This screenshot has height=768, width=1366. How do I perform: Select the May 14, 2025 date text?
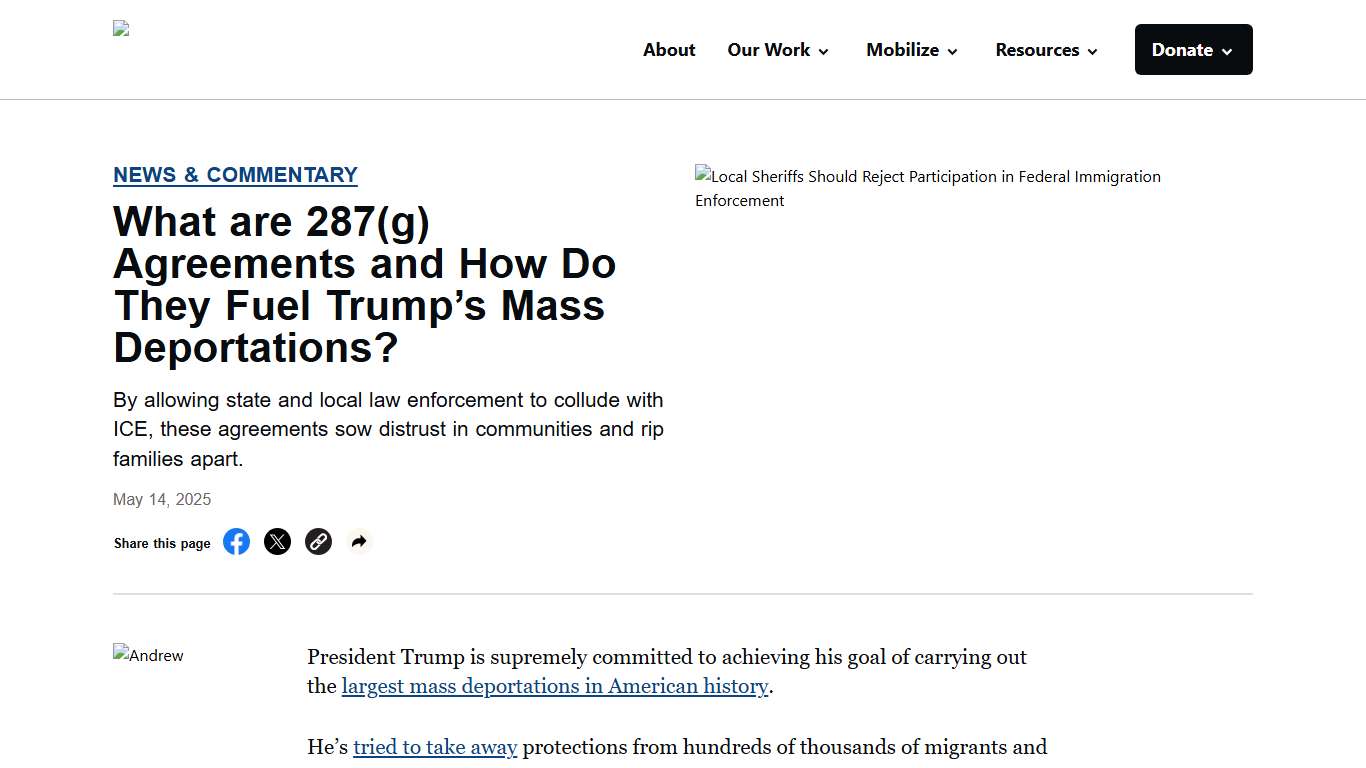162,499
